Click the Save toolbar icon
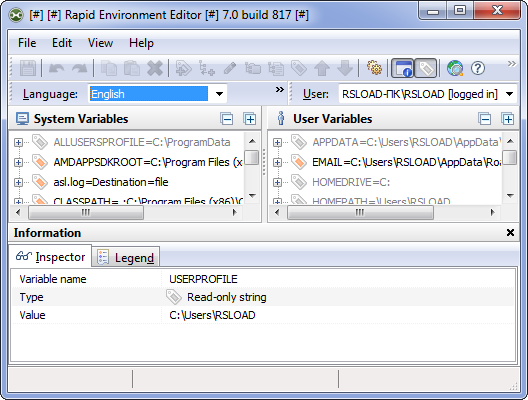The image size is (528, 400). coord(28,68)
